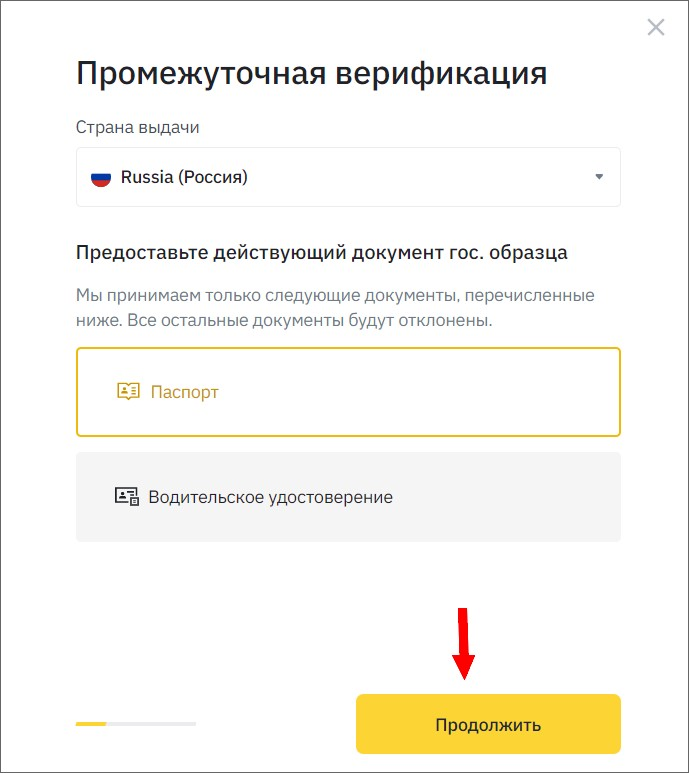Click the Промежуточная верификация title
The width and height of the screenshot is (689, 773).
(x=311, y=74)
